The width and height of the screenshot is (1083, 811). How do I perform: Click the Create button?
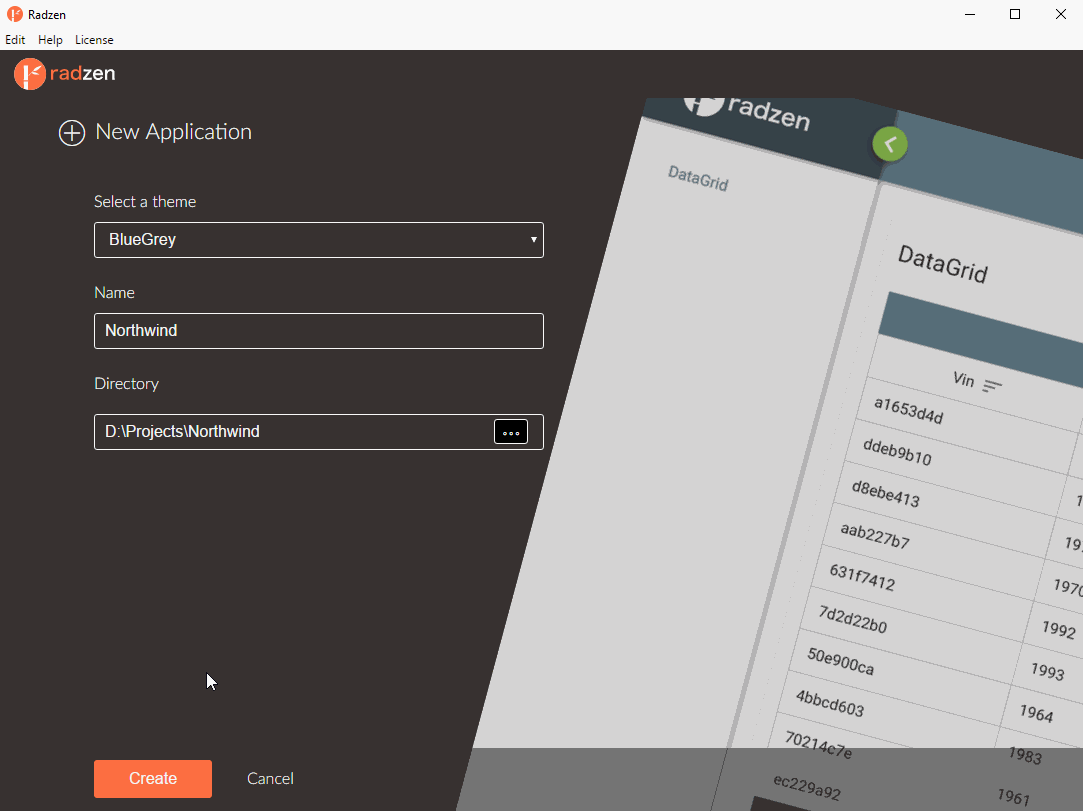click(x=153, y=779)
